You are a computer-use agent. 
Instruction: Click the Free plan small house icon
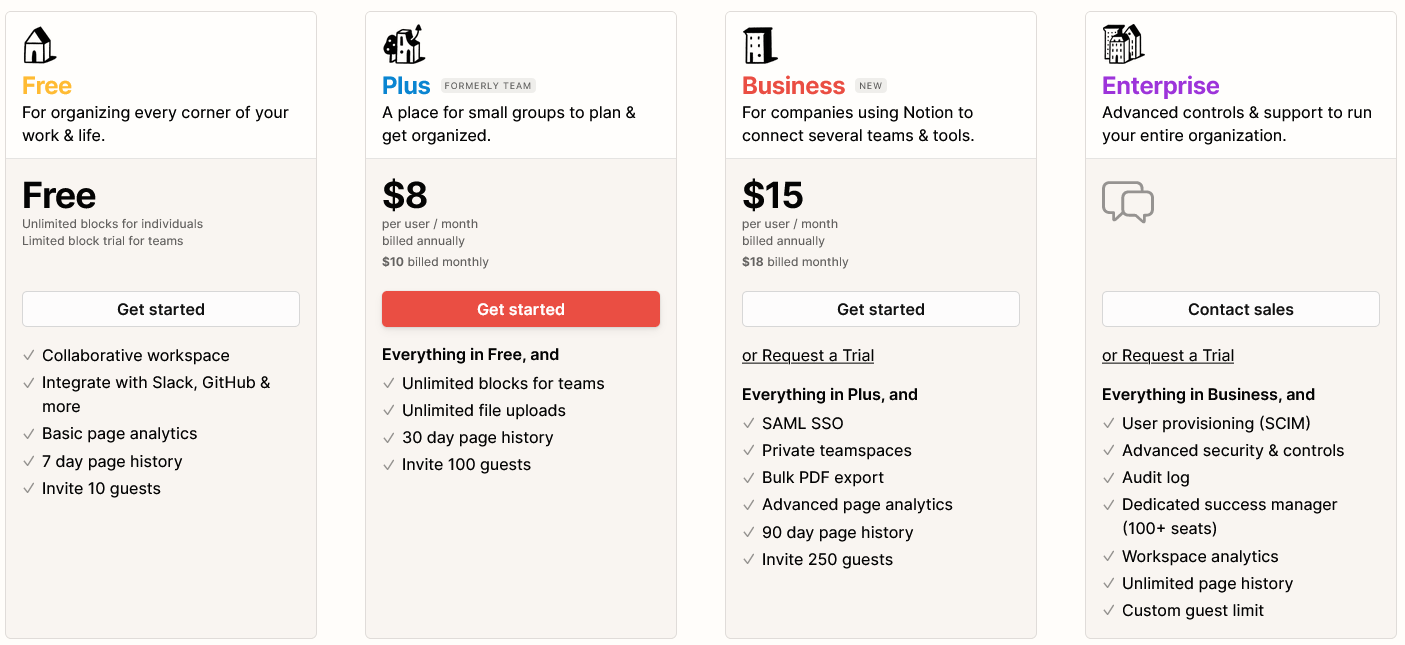pos(39,45)
